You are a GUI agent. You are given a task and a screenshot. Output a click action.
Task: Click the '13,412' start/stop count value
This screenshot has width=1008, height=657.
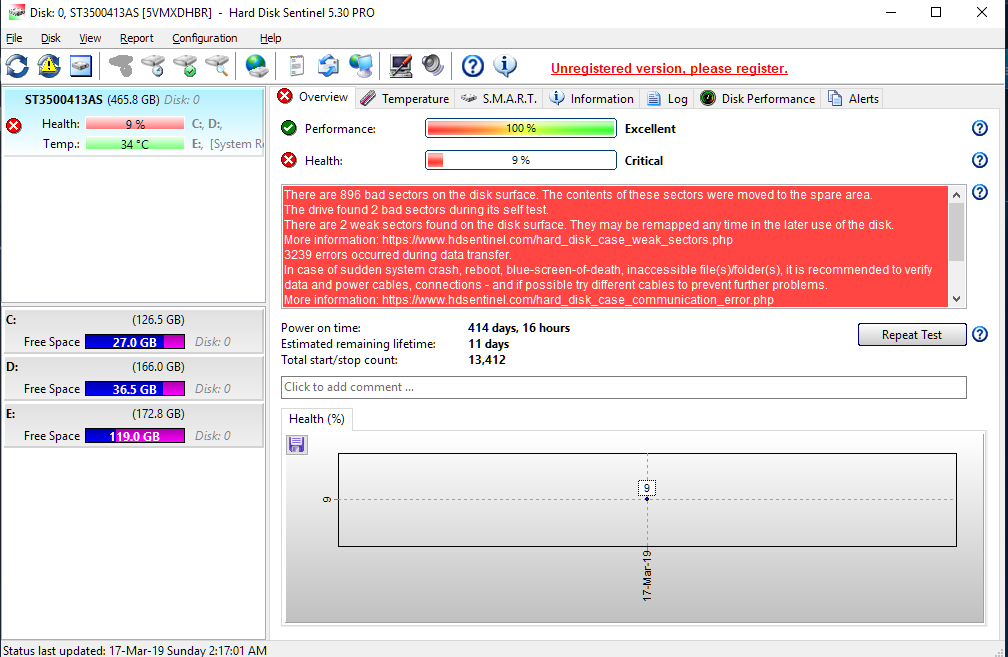click(487, 360)
